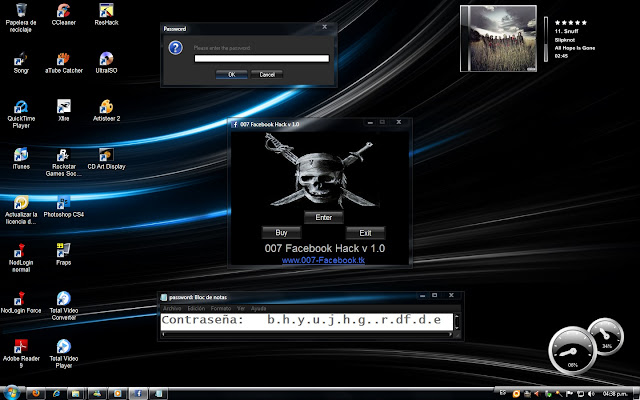Open the Action Center flag tray icon
This screenshot has width=640, height=400.
point(569,394)
